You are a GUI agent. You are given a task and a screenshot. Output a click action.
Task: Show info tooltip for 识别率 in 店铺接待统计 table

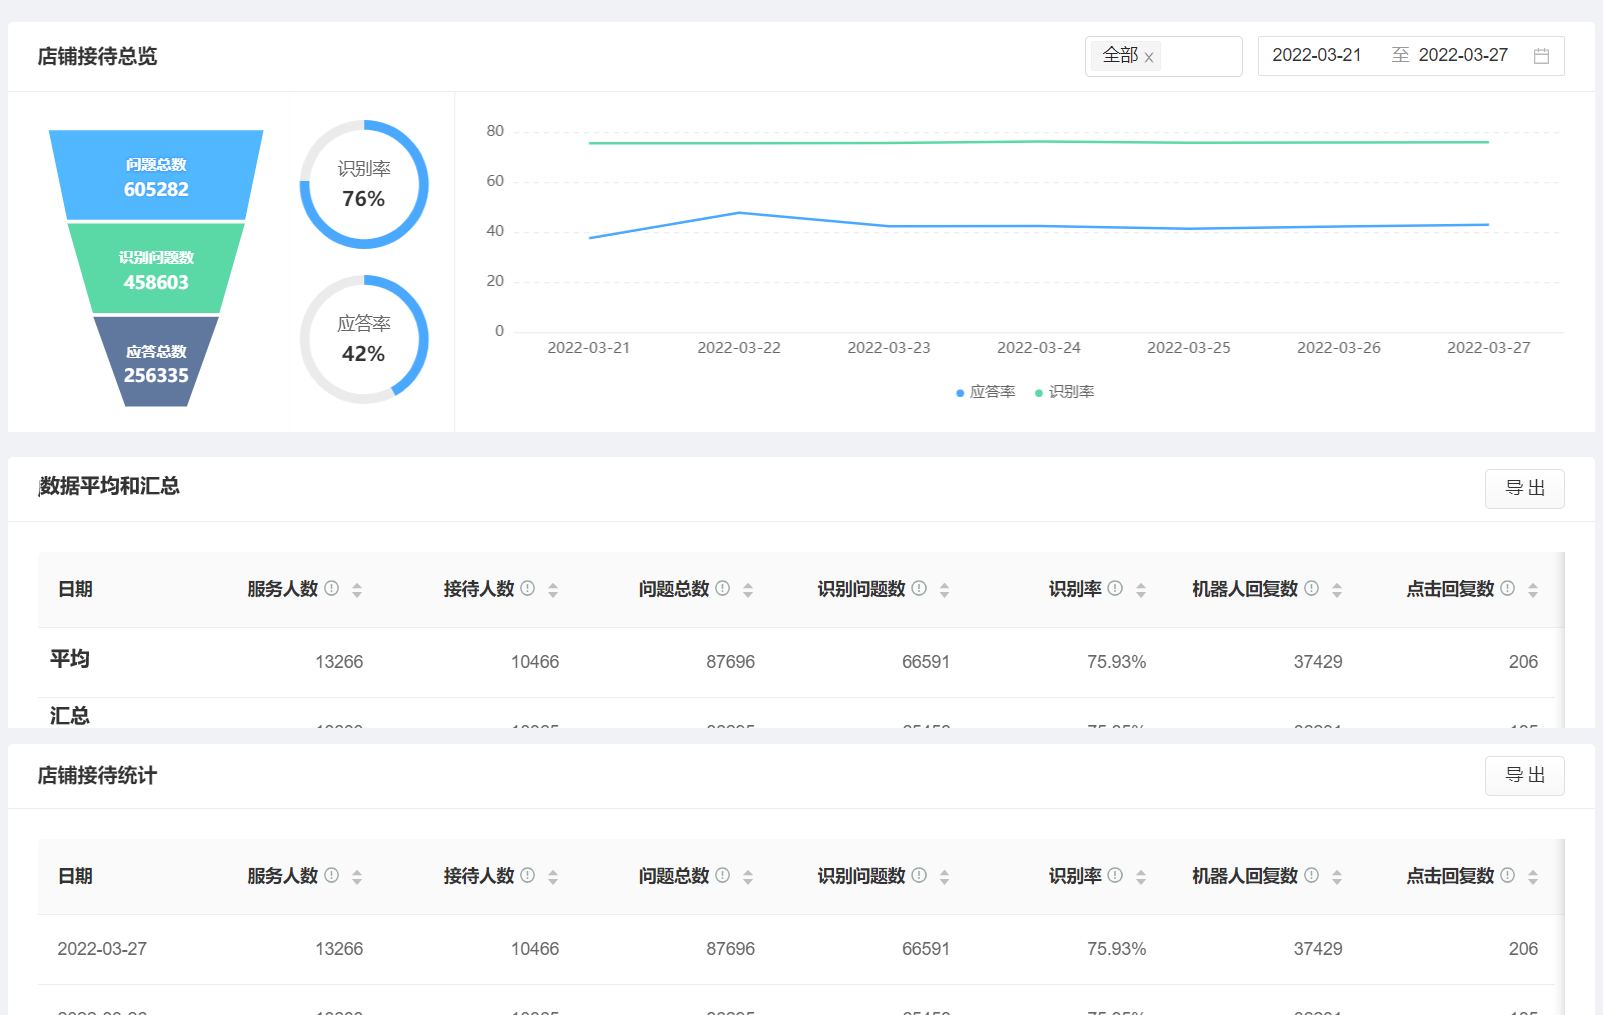[1115, 875]
